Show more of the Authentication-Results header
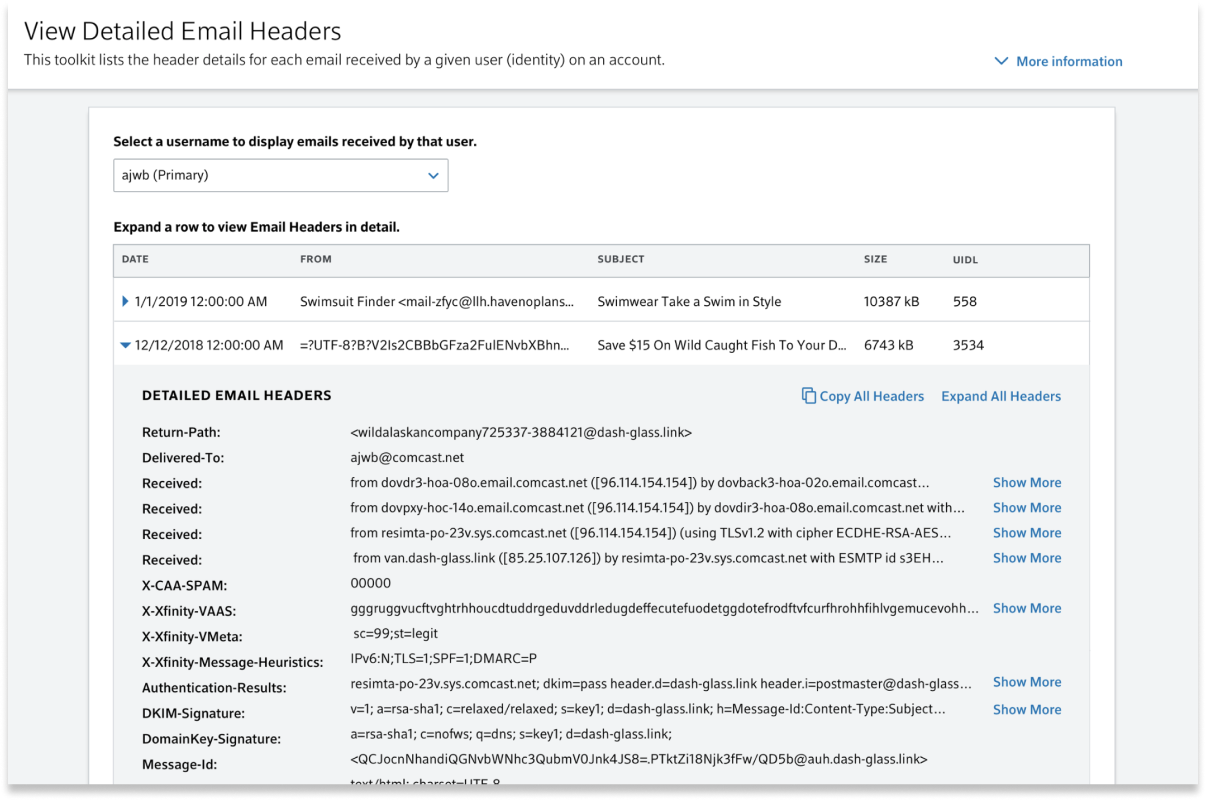The height and width of the screenshot is (801, 1206). click(1026, 682)
